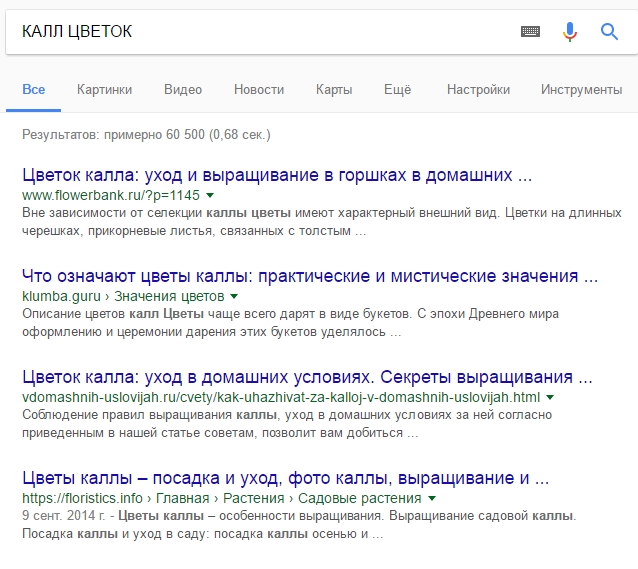Open the 'Карты' tab
This screenshot has width=638, height=569.
click(x=334, y=90)
